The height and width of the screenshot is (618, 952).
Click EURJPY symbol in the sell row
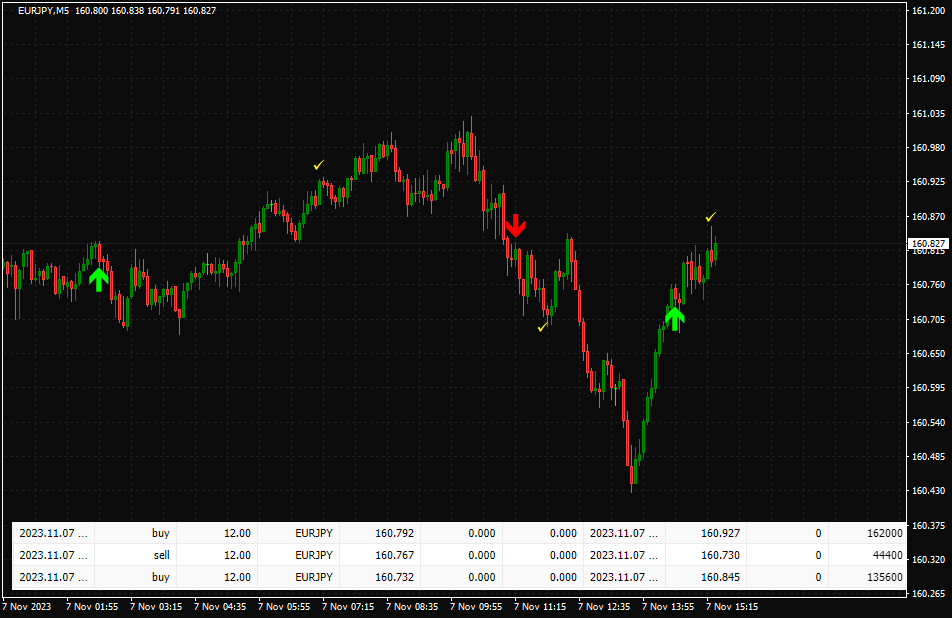314,555
